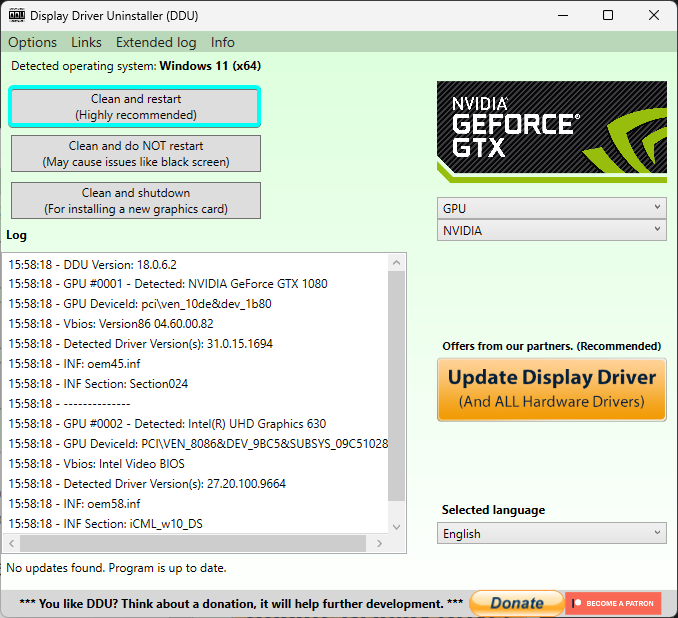Click the log dashed separator line
The image size is (678, 618).
click(x=69, y=403)
